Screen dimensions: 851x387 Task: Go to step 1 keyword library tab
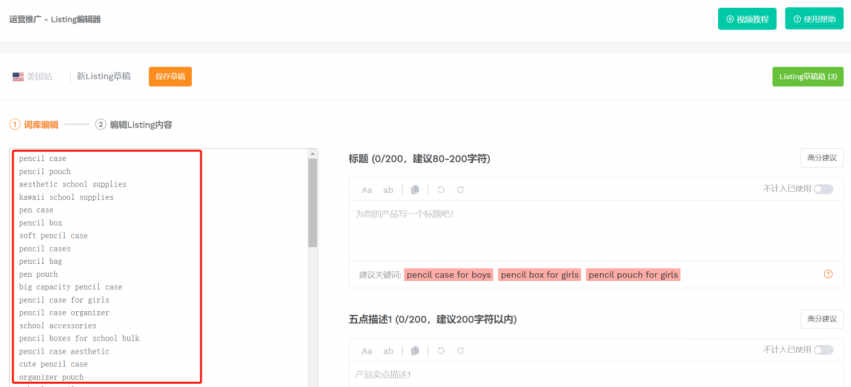(34, 124)
